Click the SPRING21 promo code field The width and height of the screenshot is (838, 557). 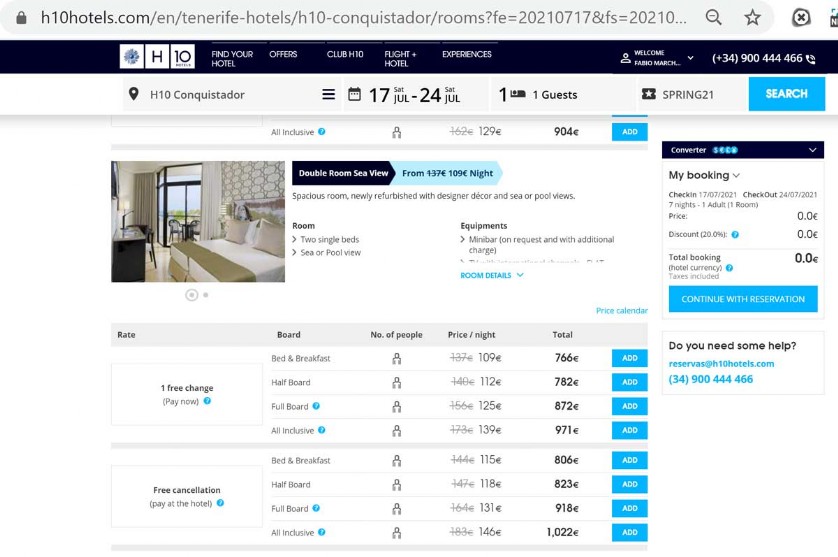692,95
